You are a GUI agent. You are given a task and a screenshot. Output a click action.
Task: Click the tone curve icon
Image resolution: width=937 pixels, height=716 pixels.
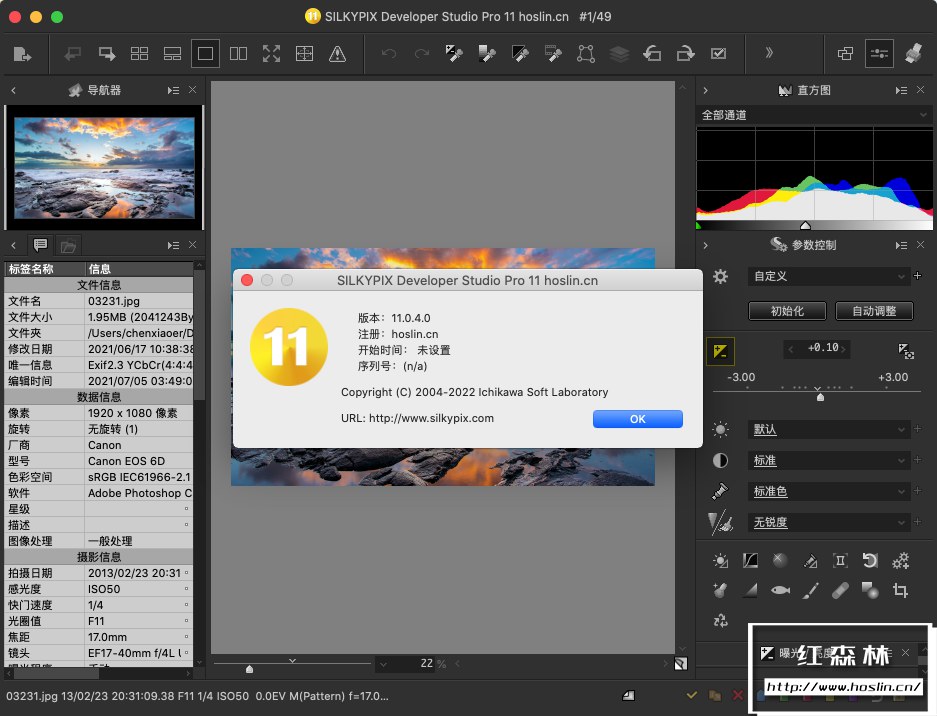[750, 561]
